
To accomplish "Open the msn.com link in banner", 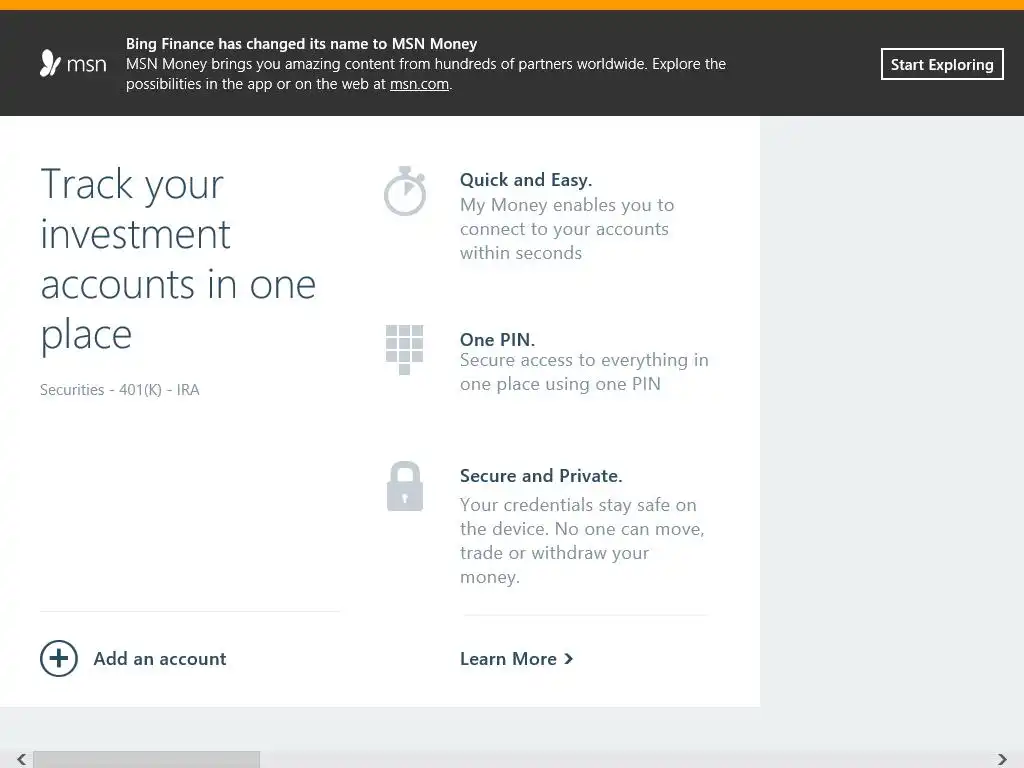I will point(419,84).
